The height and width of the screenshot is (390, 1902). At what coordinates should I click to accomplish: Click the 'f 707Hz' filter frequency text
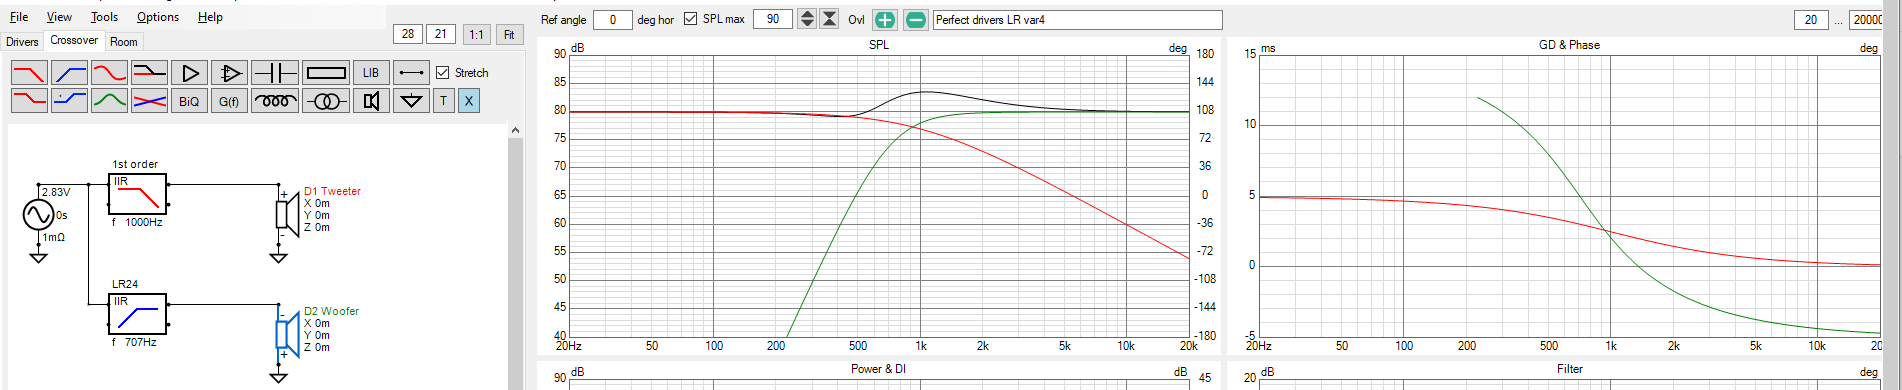tap(135, 342)
